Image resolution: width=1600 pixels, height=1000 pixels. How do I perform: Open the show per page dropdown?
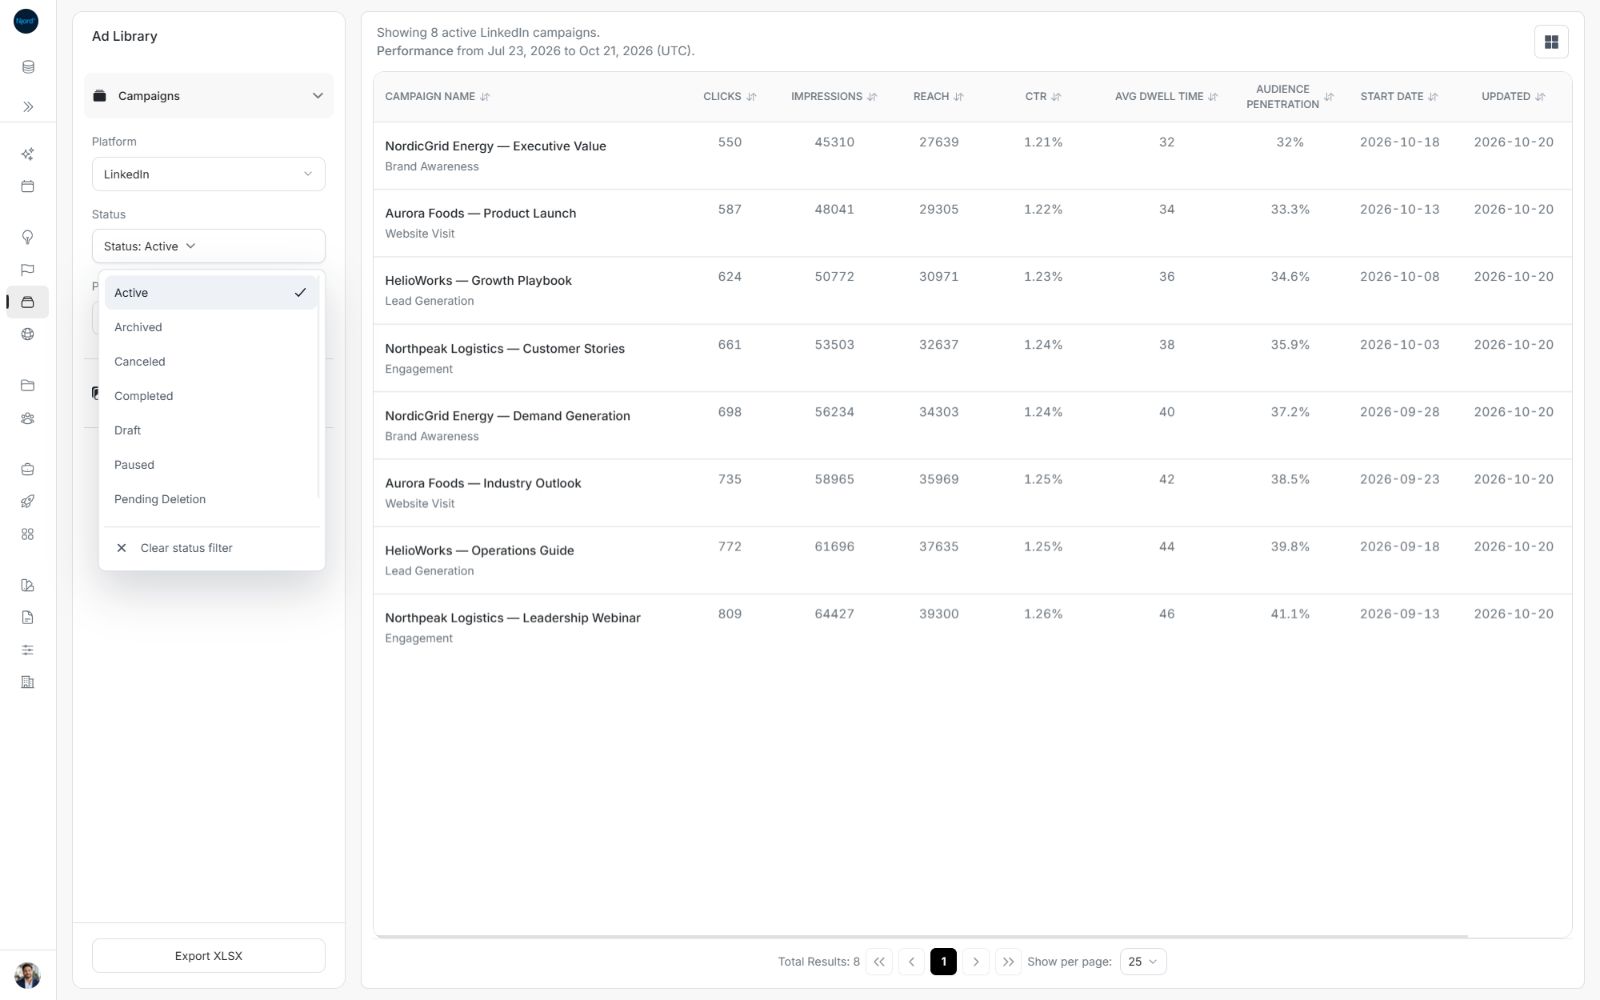pos(1143,962)
